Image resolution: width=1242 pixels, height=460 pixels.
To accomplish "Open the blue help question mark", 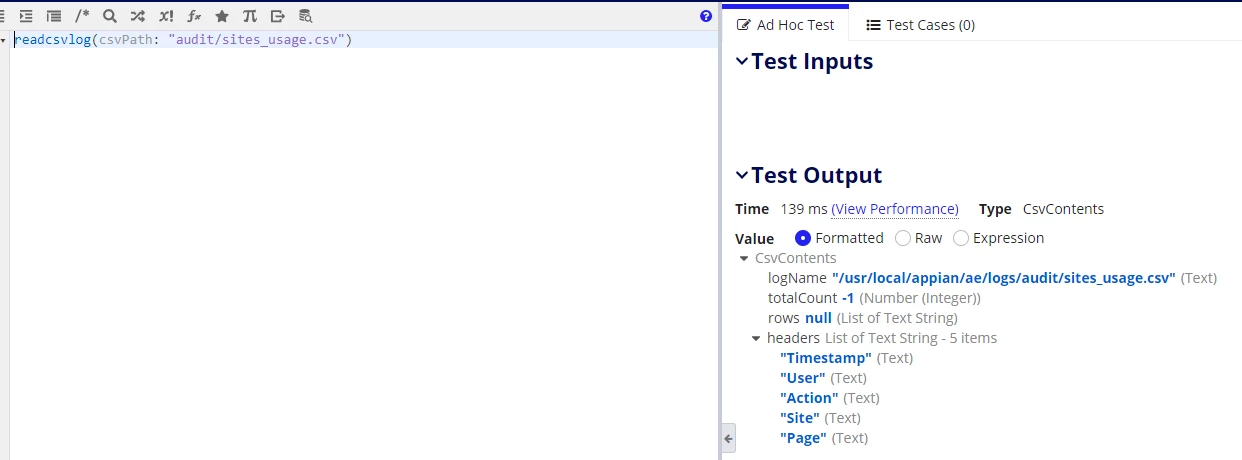I will point(706,16).
